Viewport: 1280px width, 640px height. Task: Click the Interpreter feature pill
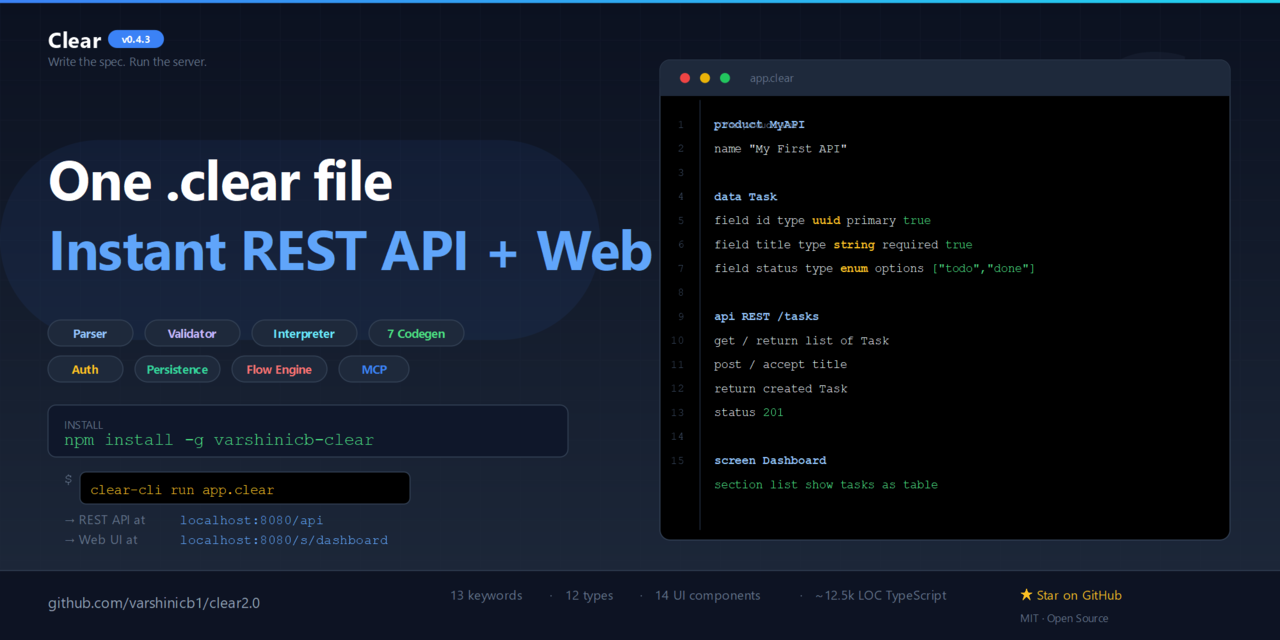point(304,333)
